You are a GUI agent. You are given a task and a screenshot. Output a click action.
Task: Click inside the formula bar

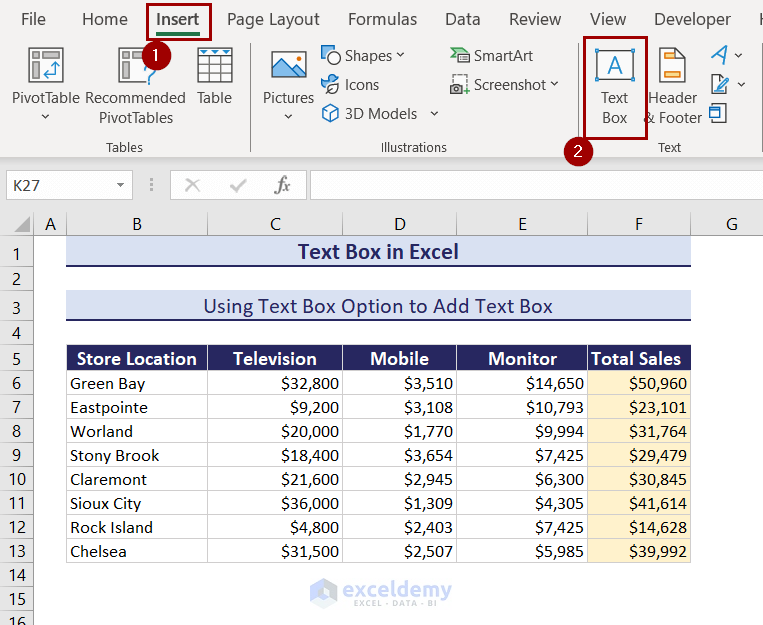(x=530, y=185)
